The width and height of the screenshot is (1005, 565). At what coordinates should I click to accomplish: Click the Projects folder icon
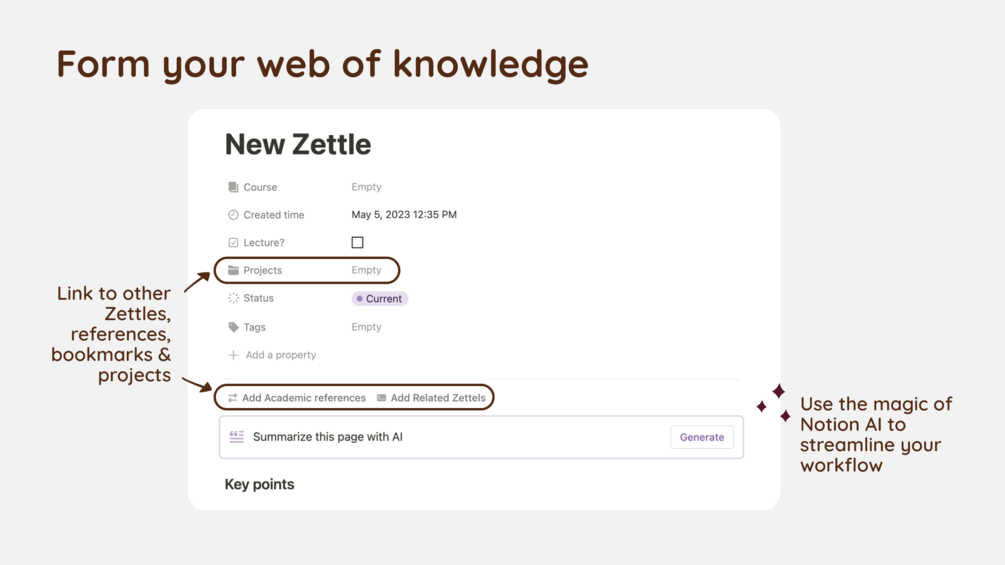click(x=233, y=270)
